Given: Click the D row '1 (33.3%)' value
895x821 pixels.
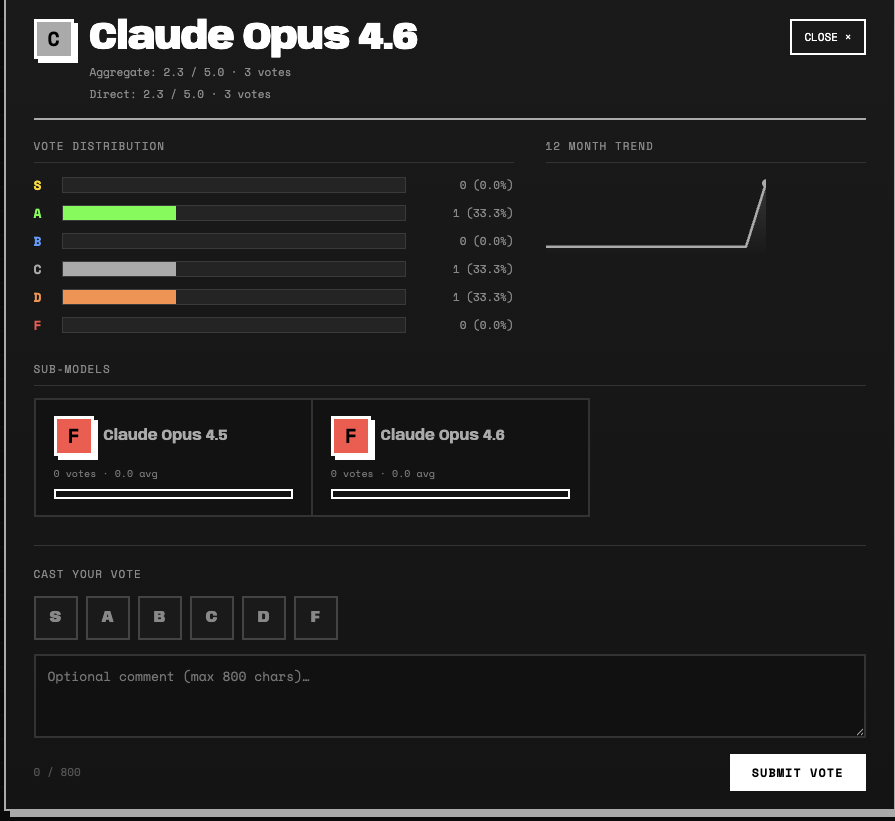Looking at the screenshot, I should click(483, 297).
